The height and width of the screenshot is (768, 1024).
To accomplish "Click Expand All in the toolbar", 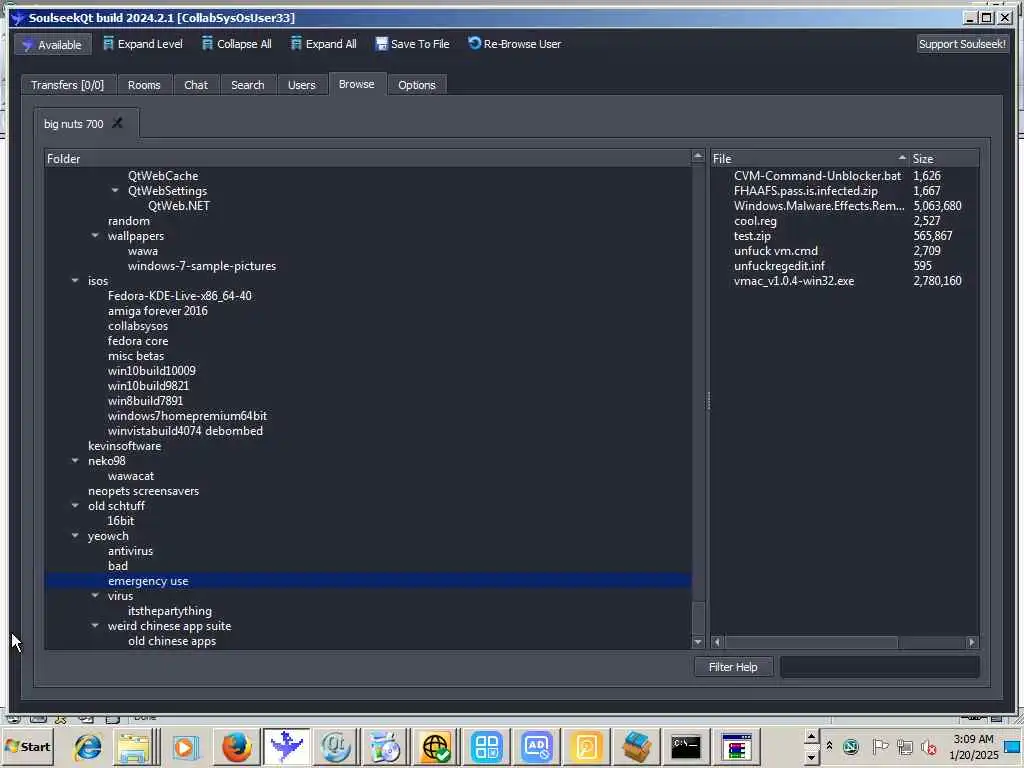I will point(323,44).
